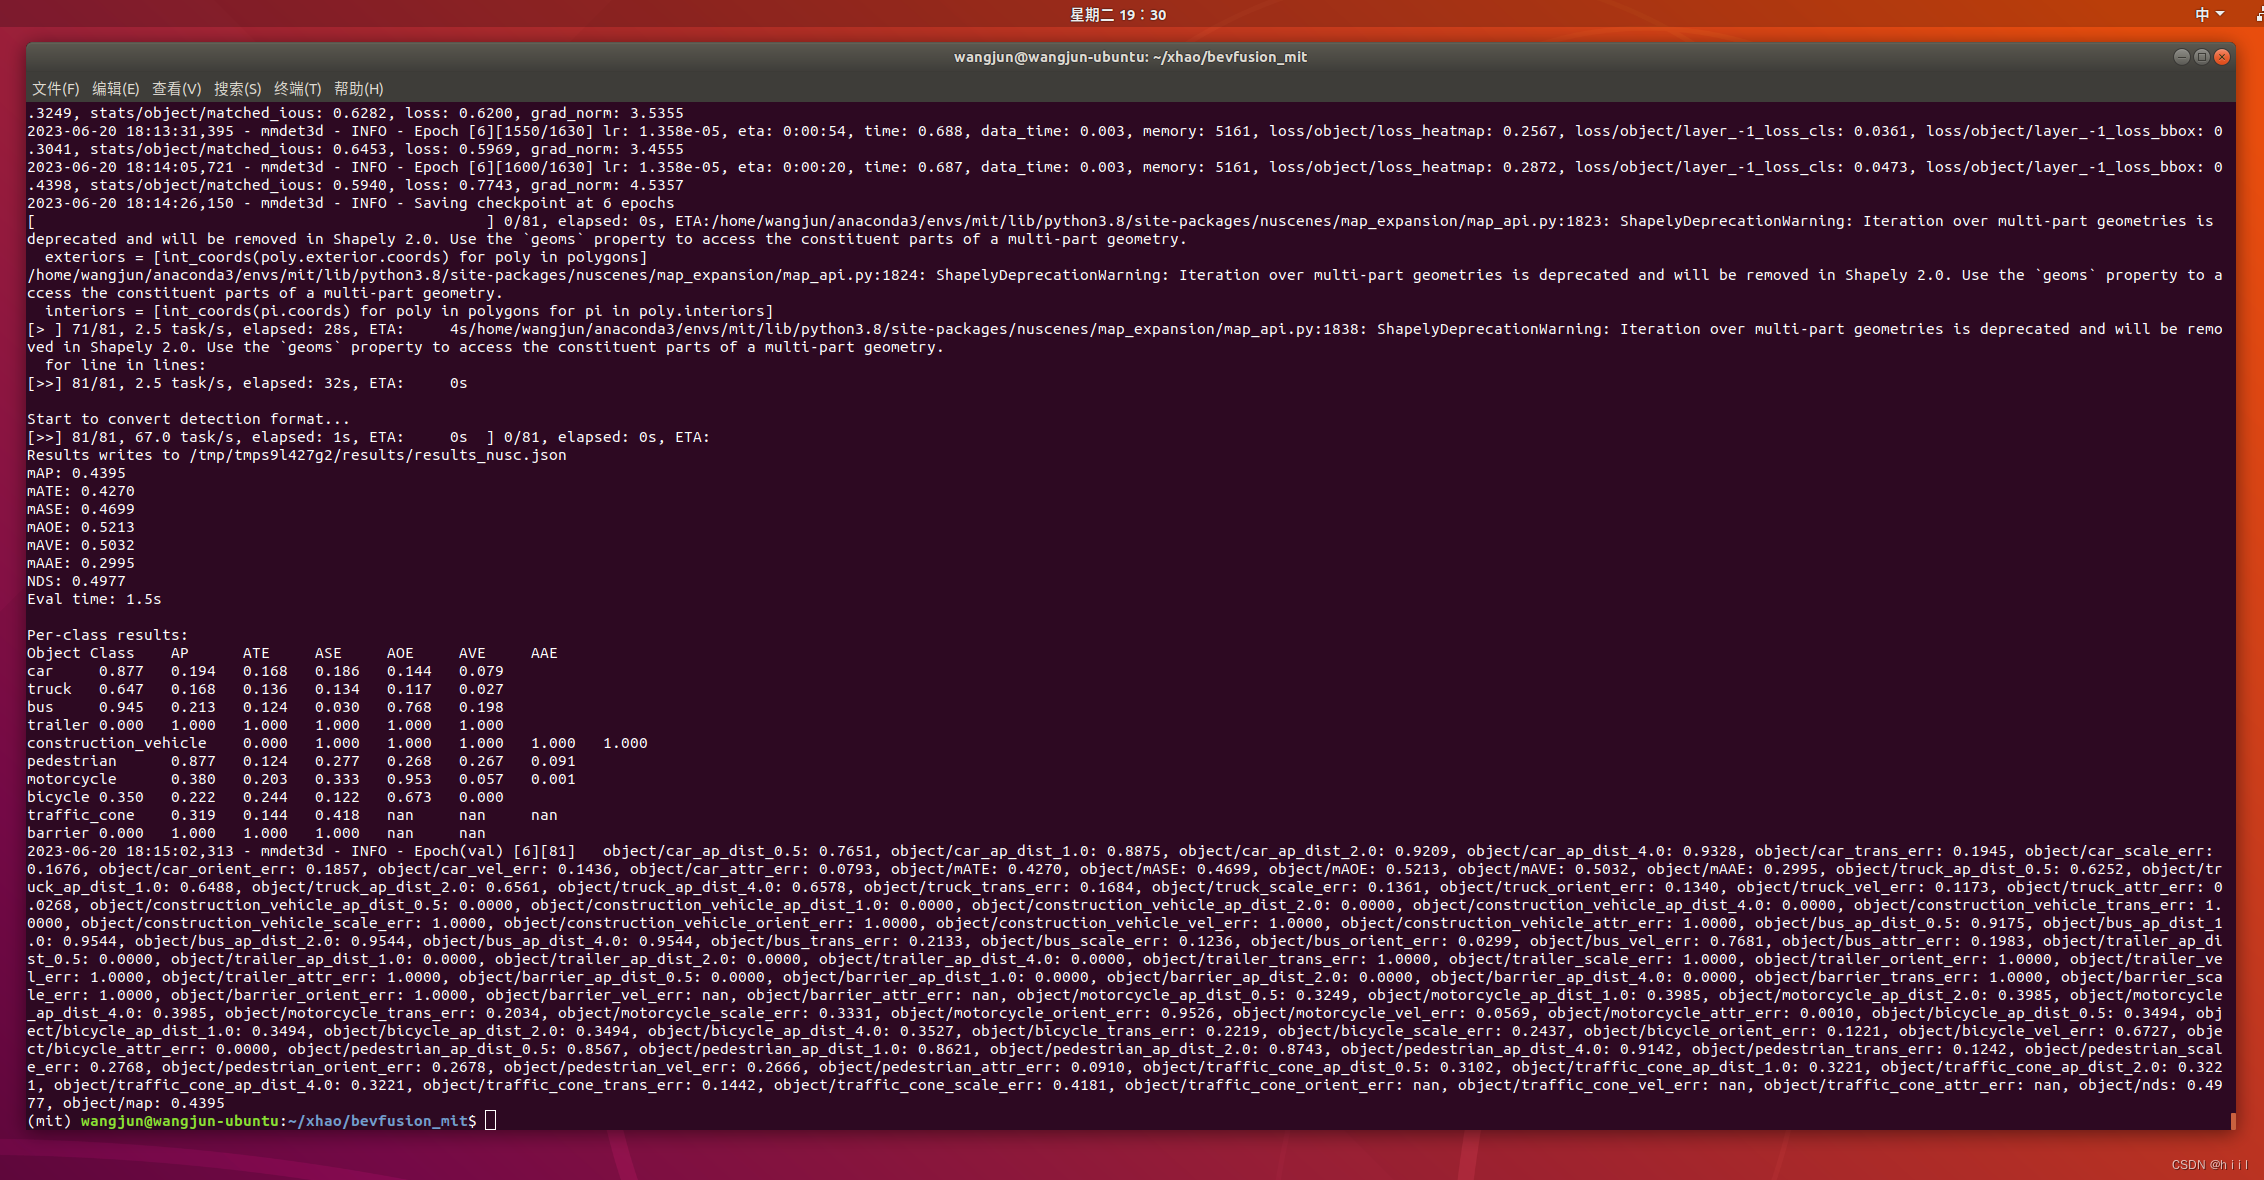Click the cursor at the bevfusion_mit$ prompt
Viewport: 2264px width, 1180px height.
[x=490, y=1121]
